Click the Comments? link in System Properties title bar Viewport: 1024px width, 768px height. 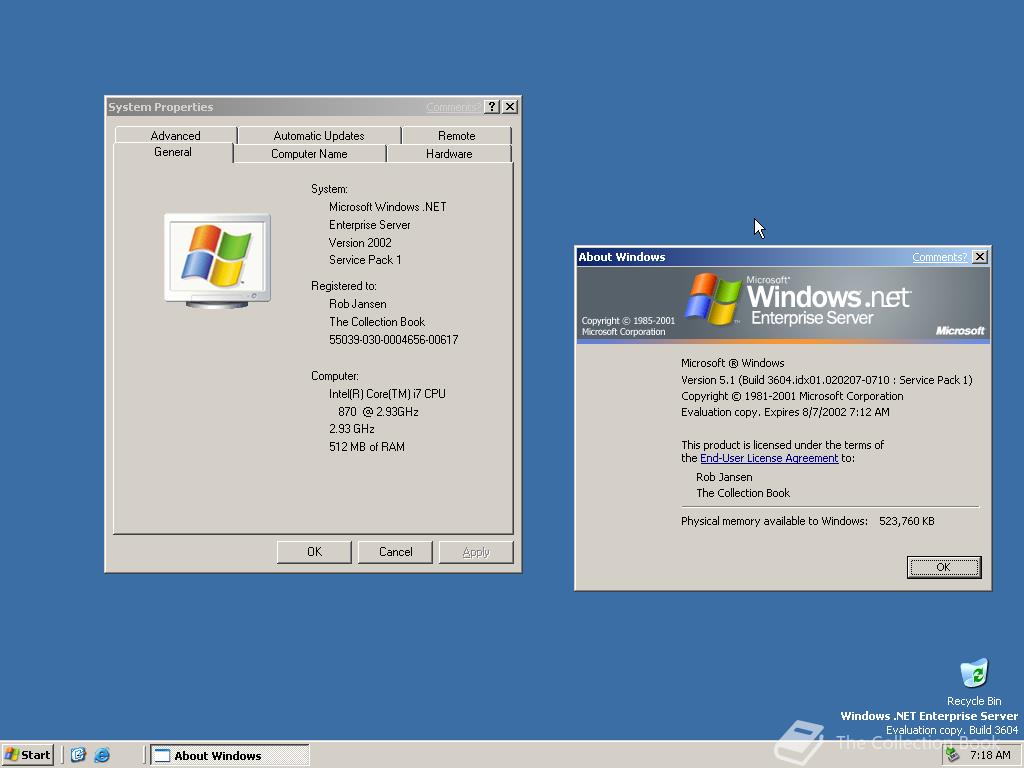[x=453, y=107]
